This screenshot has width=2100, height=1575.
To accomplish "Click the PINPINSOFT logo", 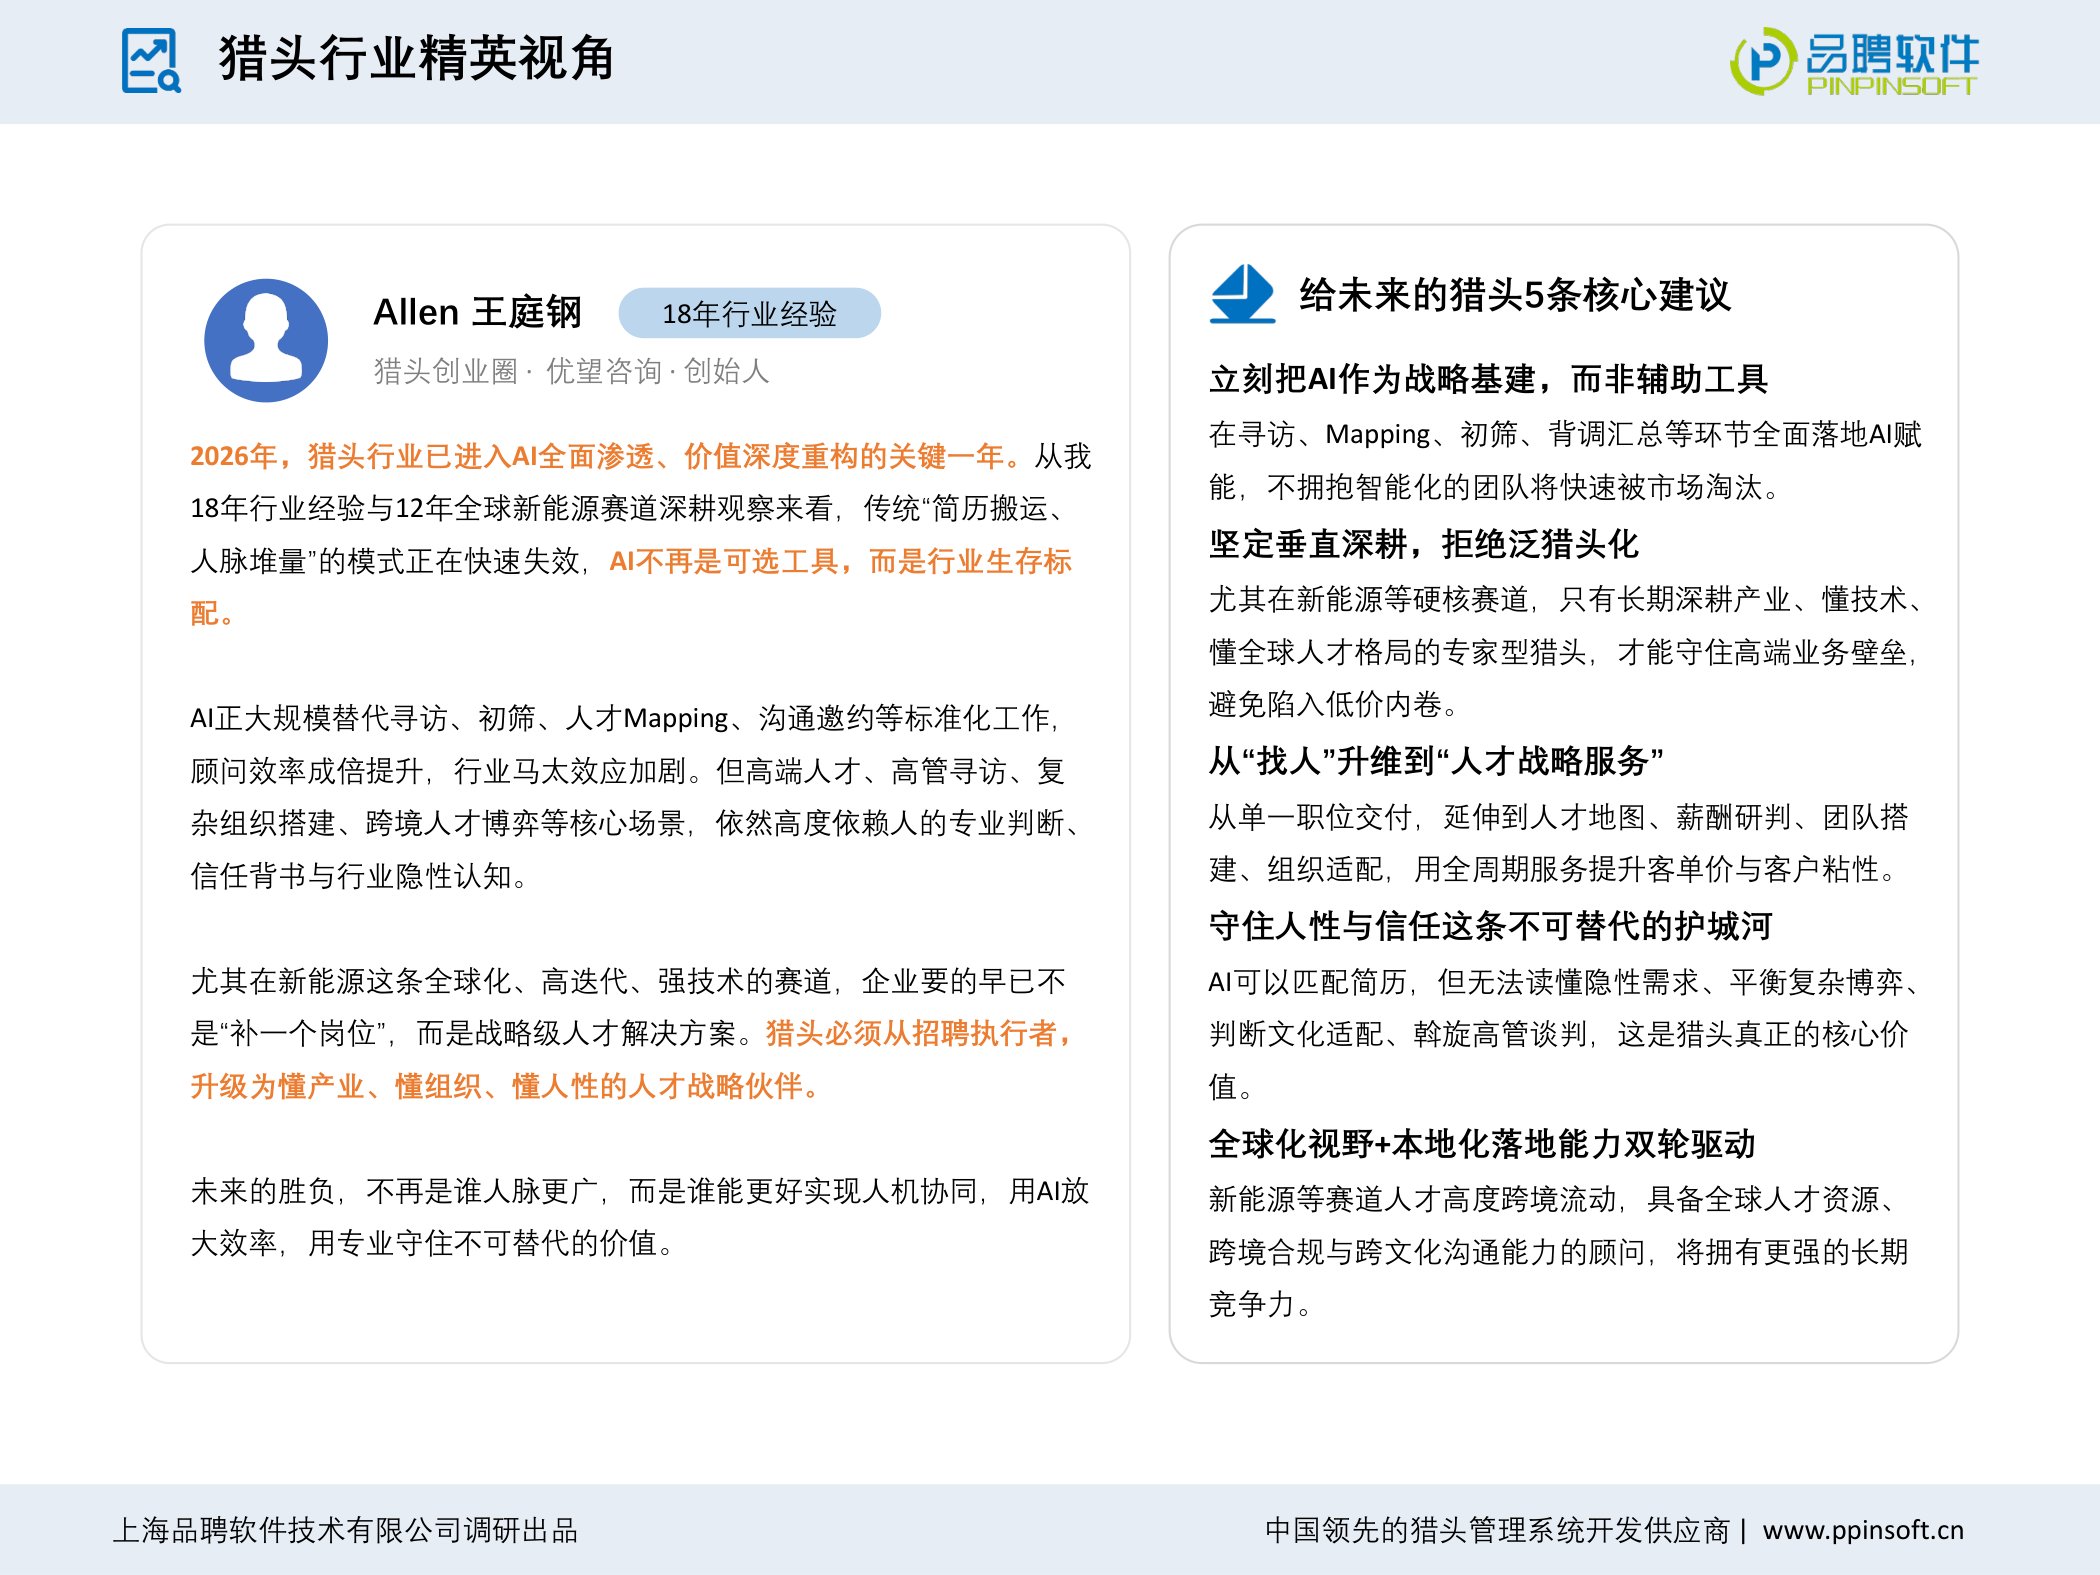I will [1855, 62].
